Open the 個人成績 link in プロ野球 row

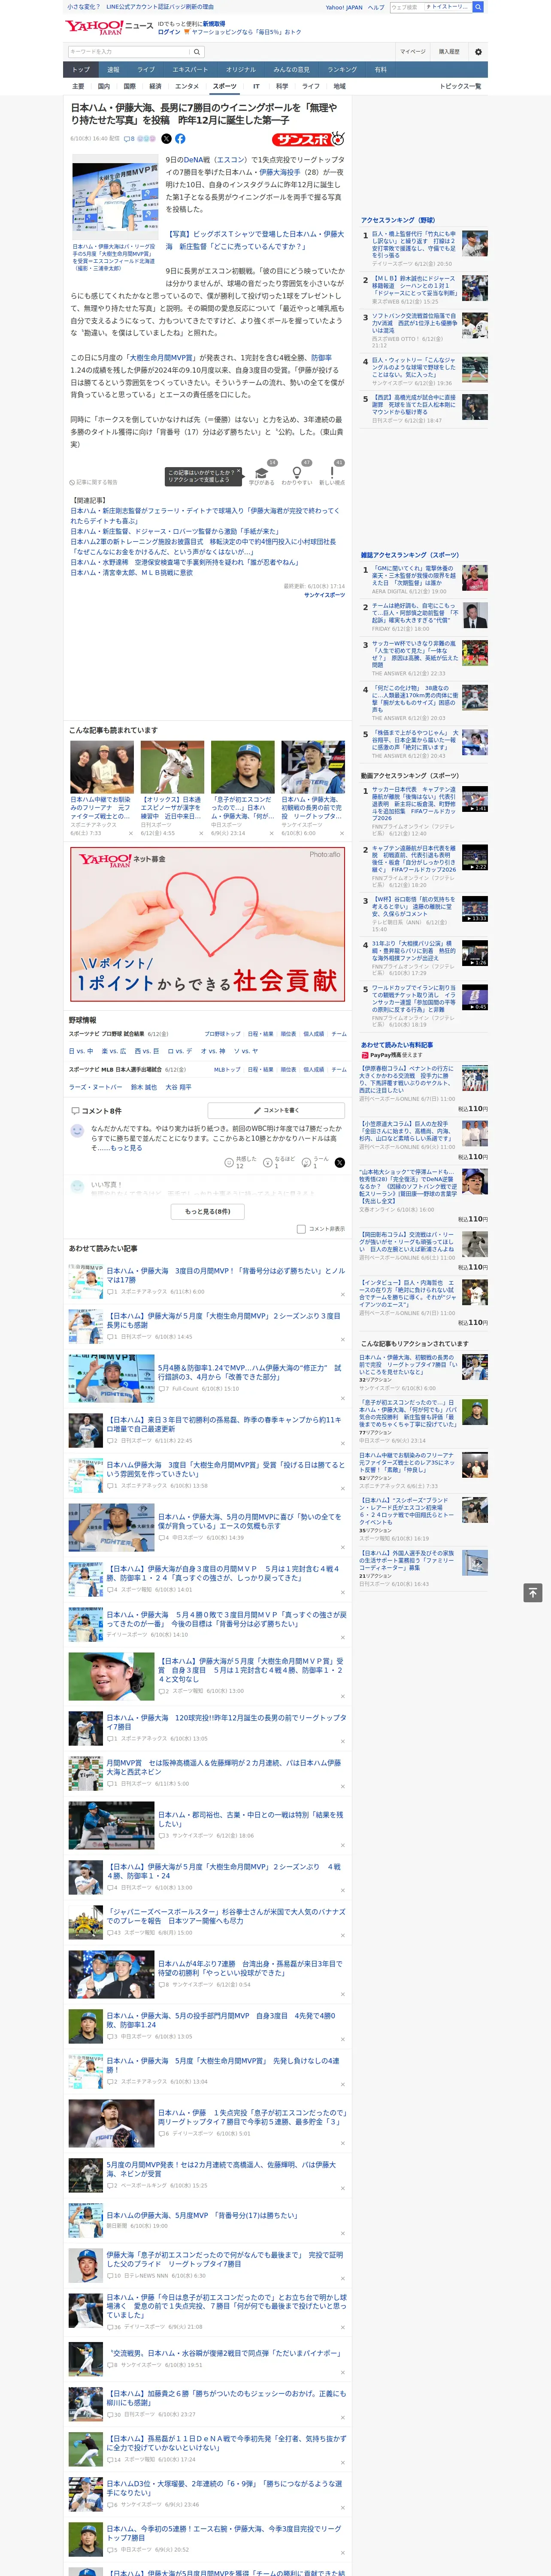(x=314, y=1034)
